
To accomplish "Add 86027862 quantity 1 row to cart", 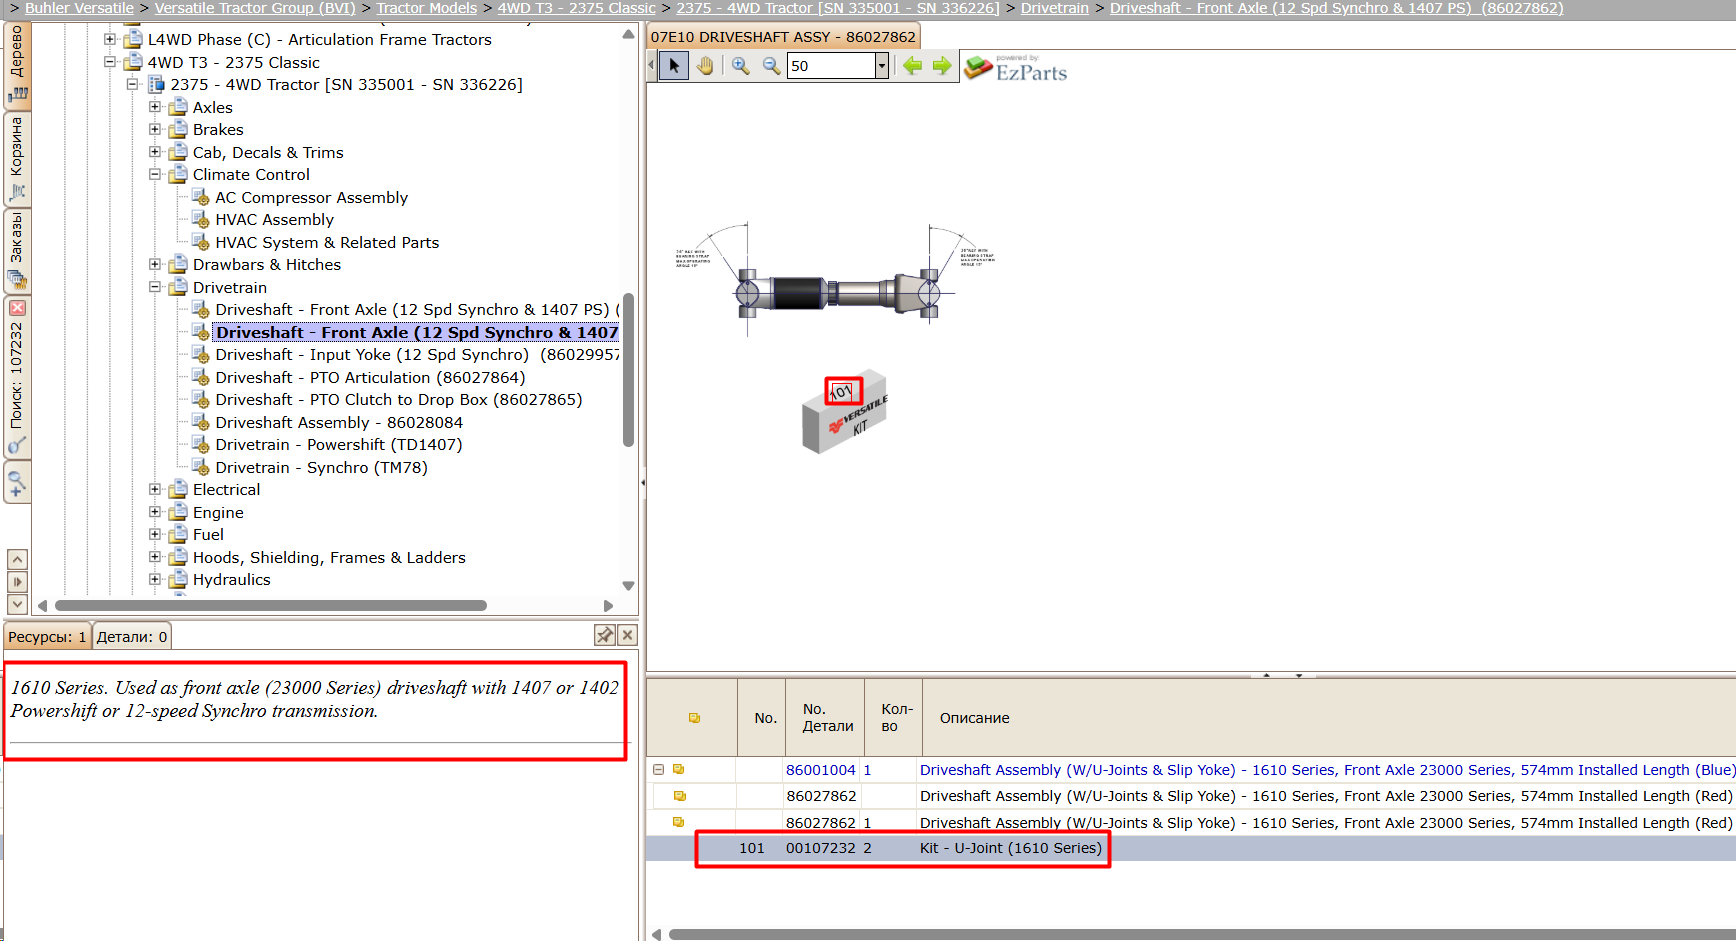I will pyautogui.click(x=678, y=822).
